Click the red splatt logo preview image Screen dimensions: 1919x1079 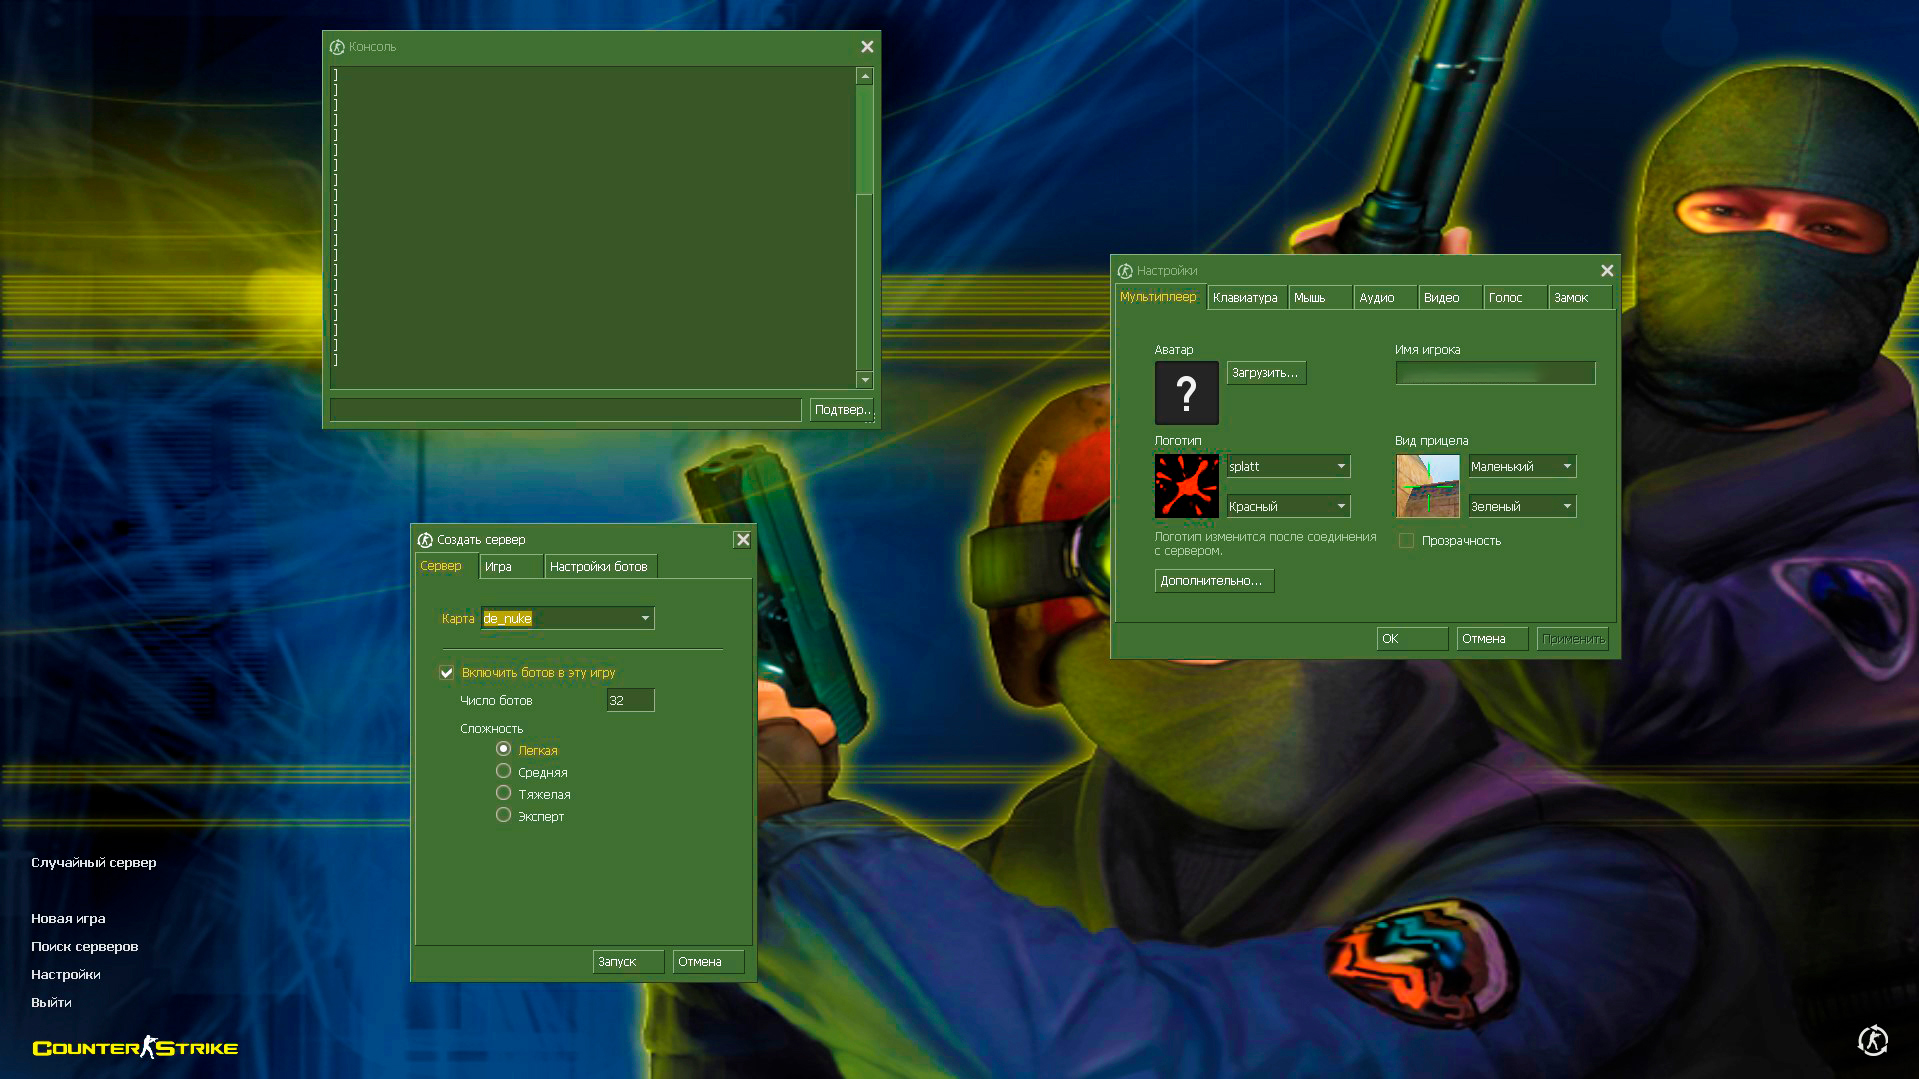pyautogui.click(x=1186, y=486)
